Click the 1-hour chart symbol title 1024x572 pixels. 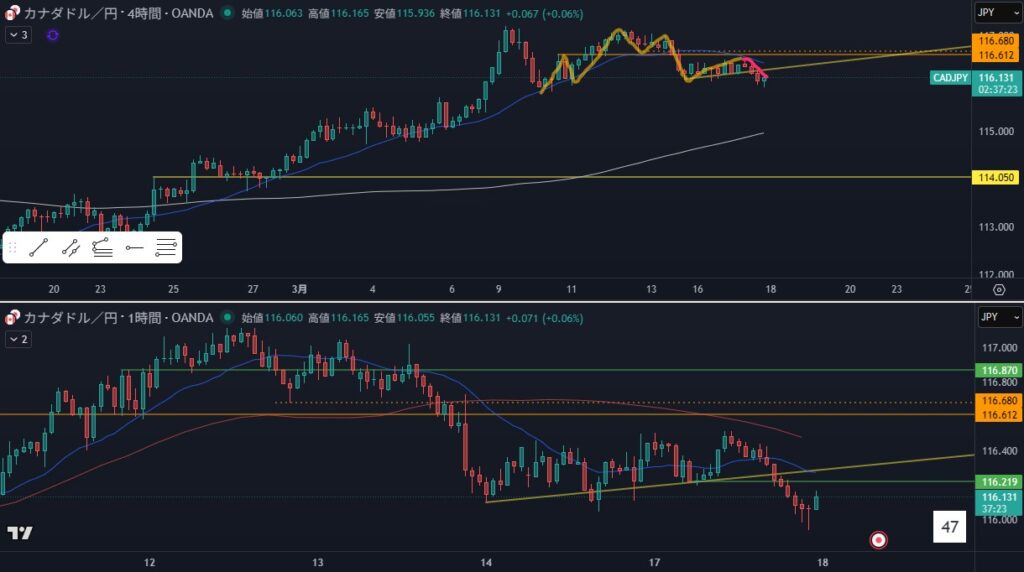pos(110,318)
